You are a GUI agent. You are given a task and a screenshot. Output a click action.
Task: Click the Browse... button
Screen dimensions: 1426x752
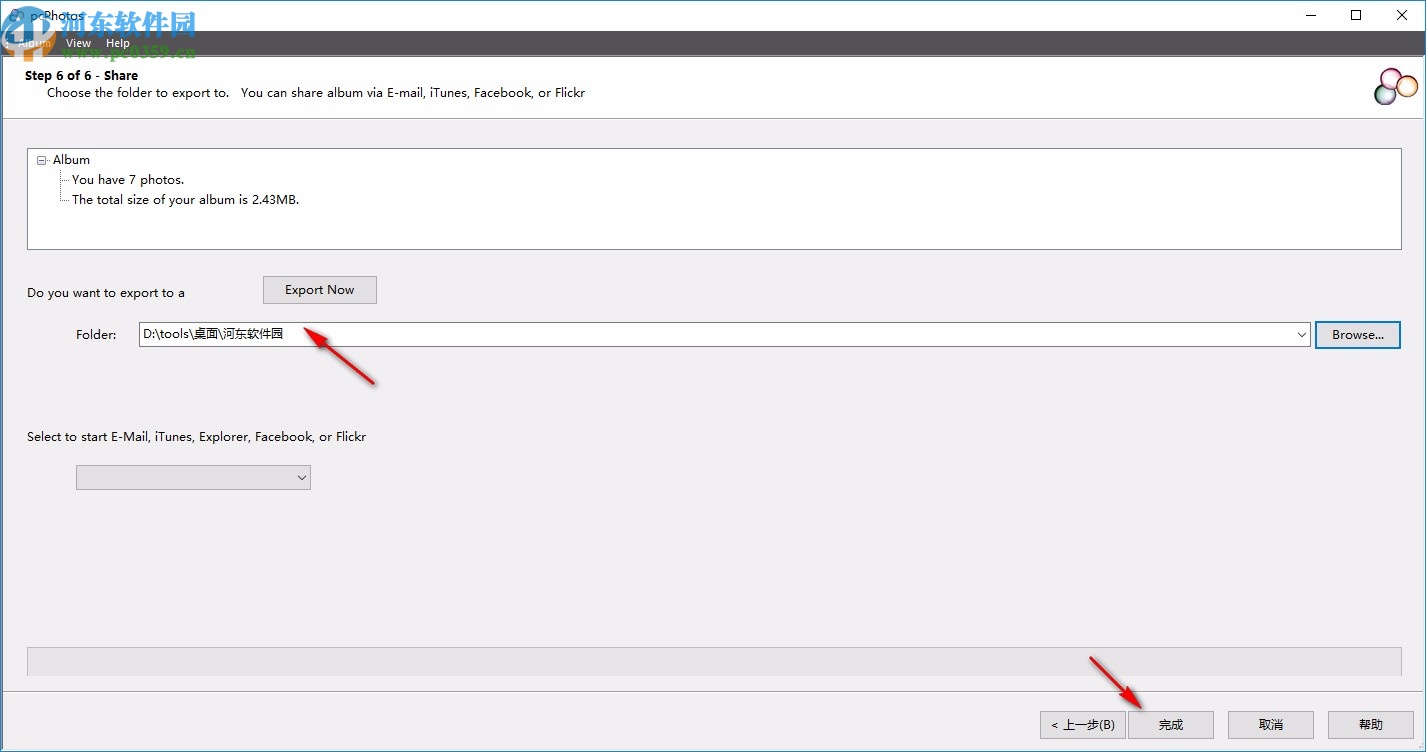point(1358,335)
